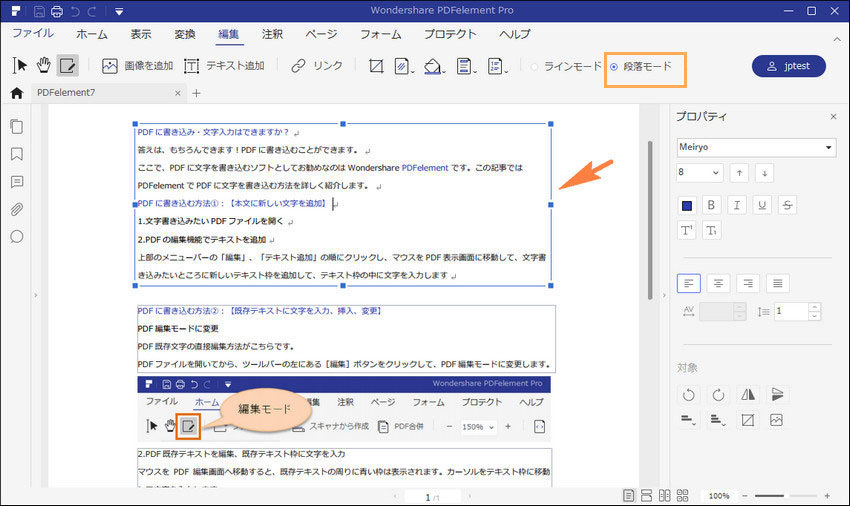The height and width of the screenshot is (506, 850).
Task: Switch to the 変換 tab
Action: pos(184,34)
